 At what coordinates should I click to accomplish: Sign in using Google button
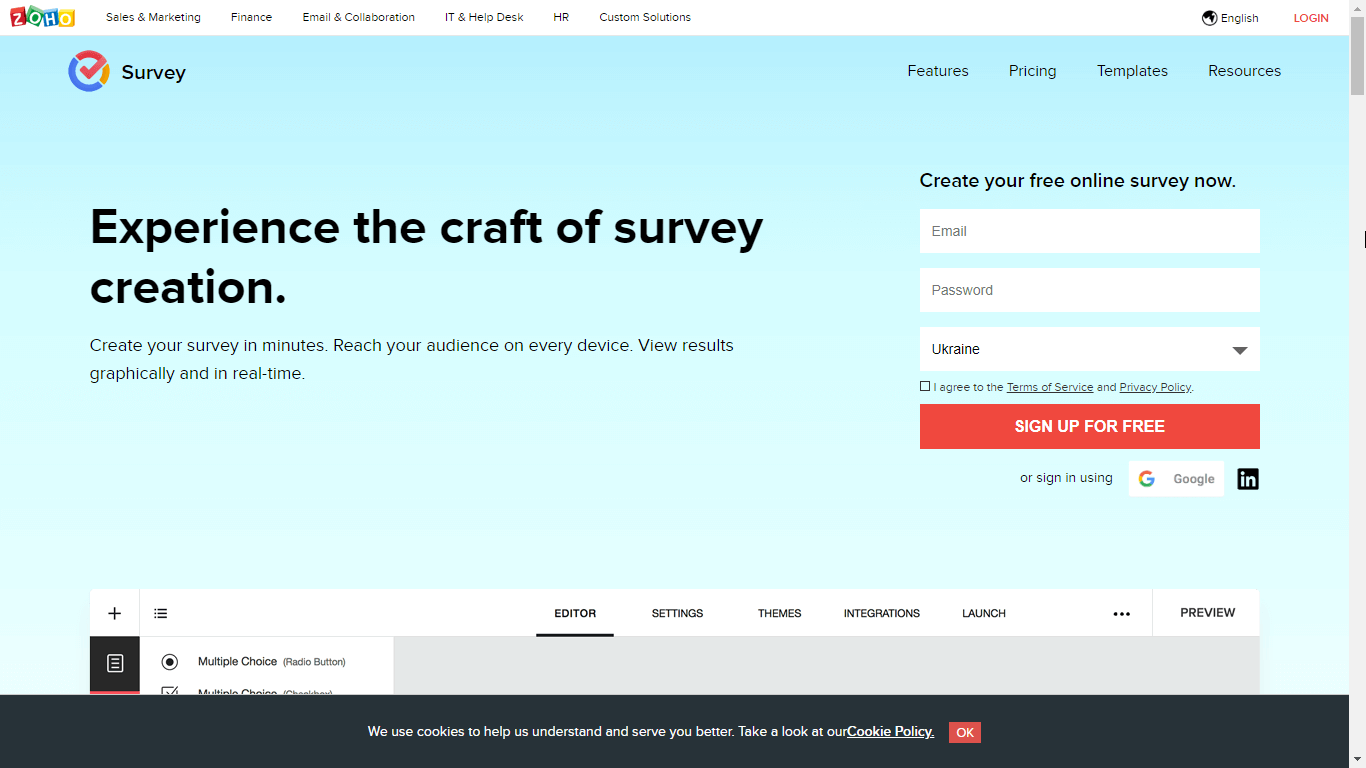pos(1176,479)
